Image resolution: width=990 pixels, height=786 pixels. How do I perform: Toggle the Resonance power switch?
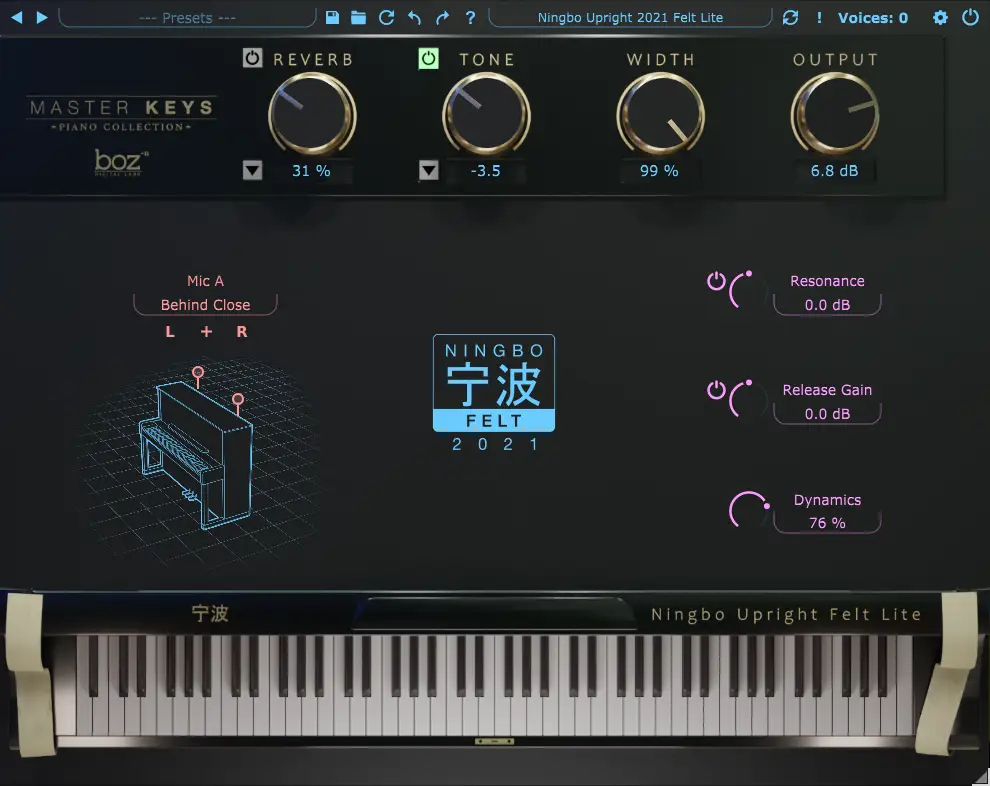click(716, 281)
